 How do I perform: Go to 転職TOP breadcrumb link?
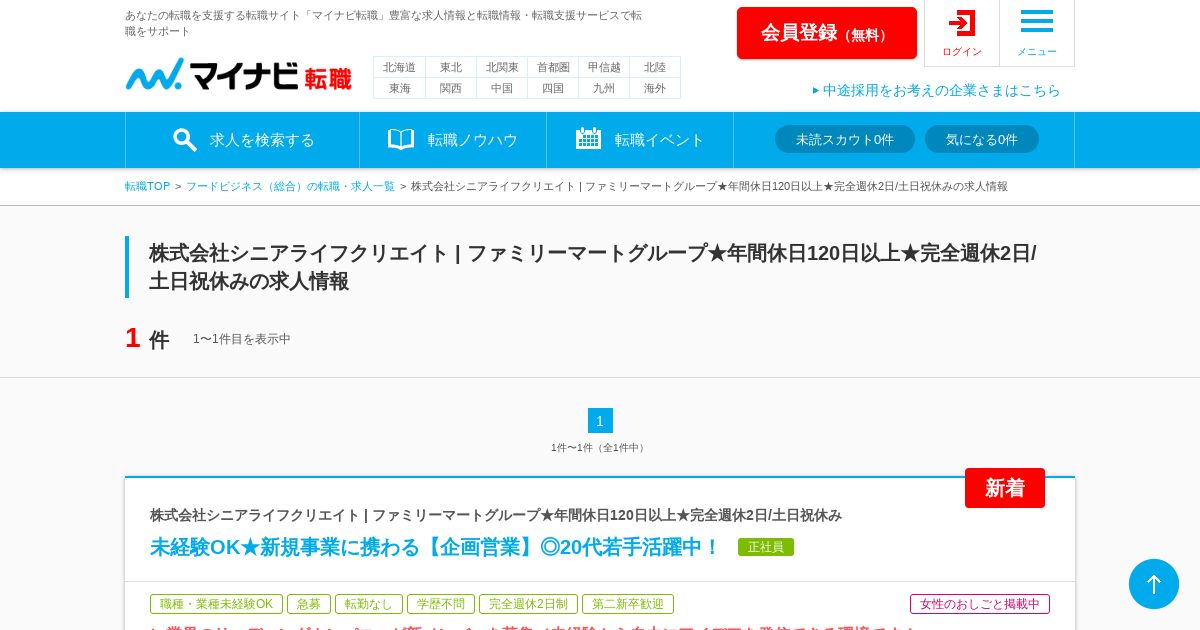point(147,186)
